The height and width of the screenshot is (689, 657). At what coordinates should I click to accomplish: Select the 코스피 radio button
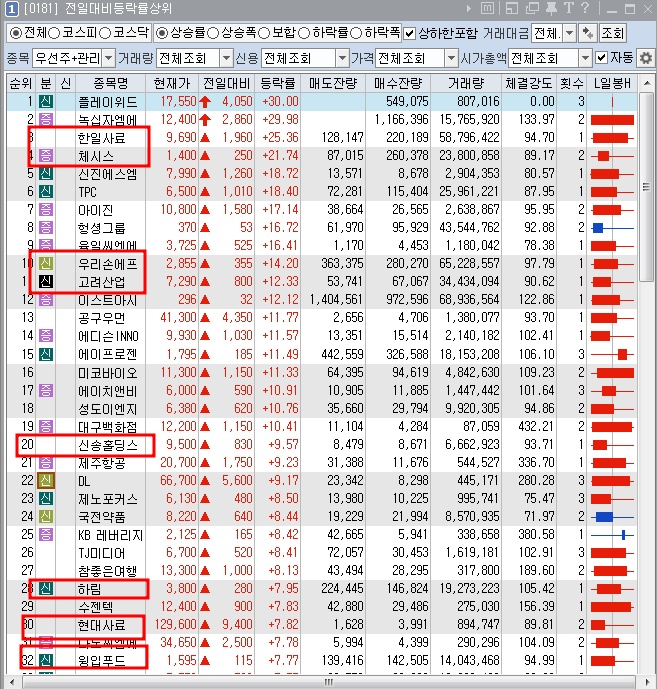click(x=54, y=33)
